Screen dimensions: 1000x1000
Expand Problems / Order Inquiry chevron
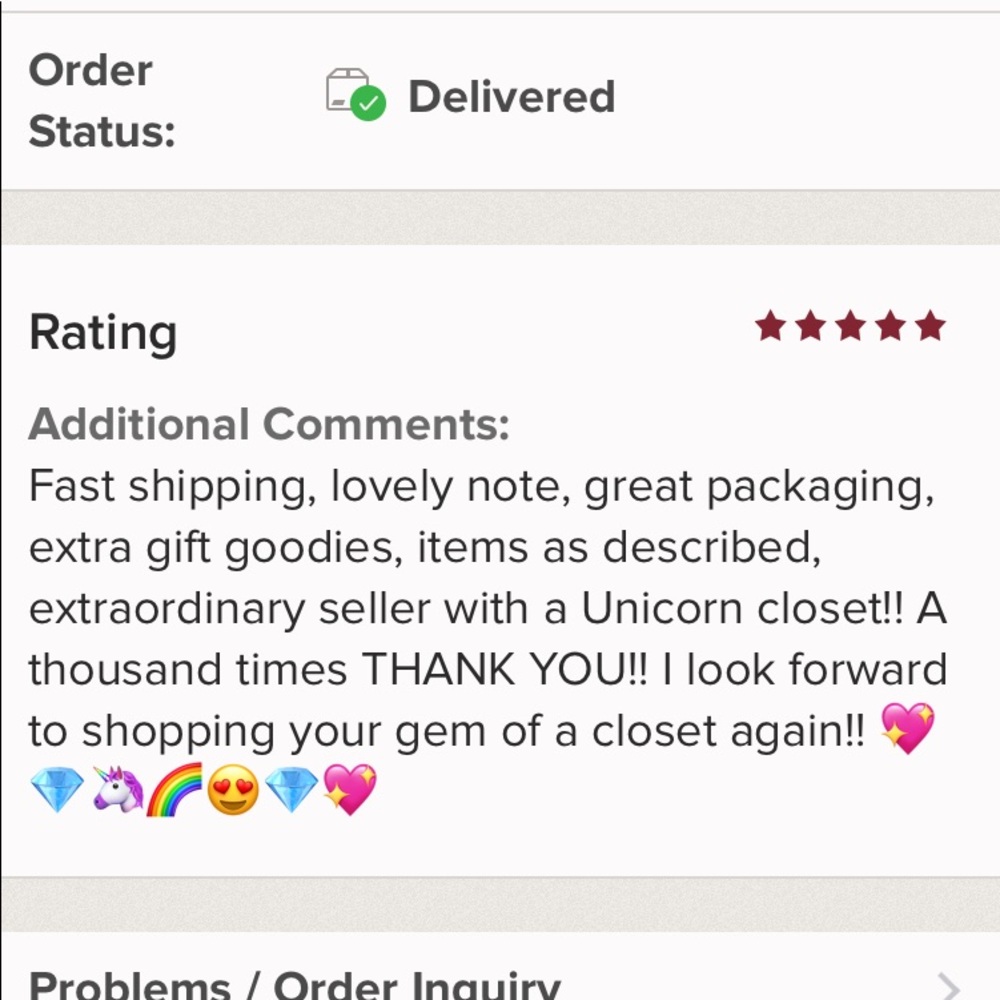click(949, 987)
